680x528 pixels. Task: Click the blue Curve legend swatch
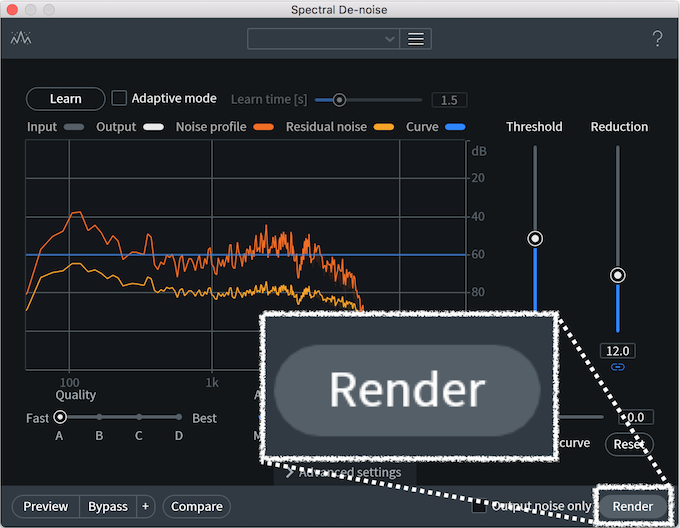click(455, 127)
